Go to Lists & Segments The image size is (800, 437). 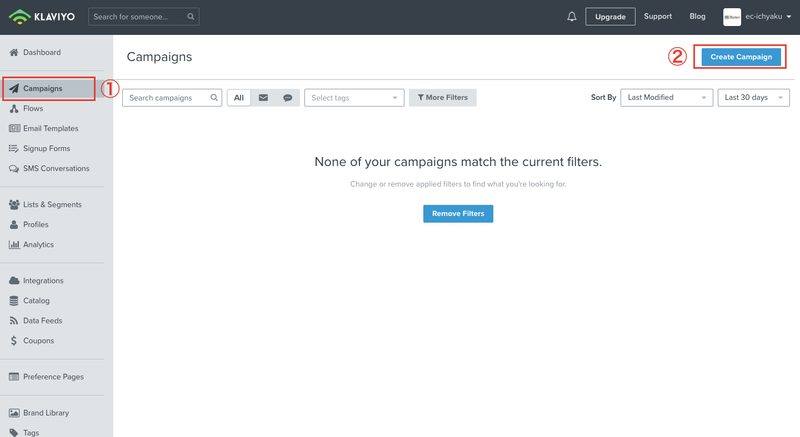tap(52, 204)
